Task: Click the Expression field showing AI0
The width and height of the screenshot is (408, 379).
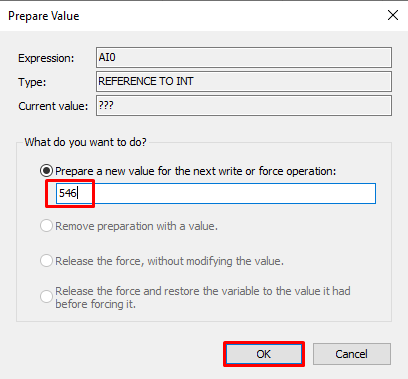Action: (x=244, y=57)
